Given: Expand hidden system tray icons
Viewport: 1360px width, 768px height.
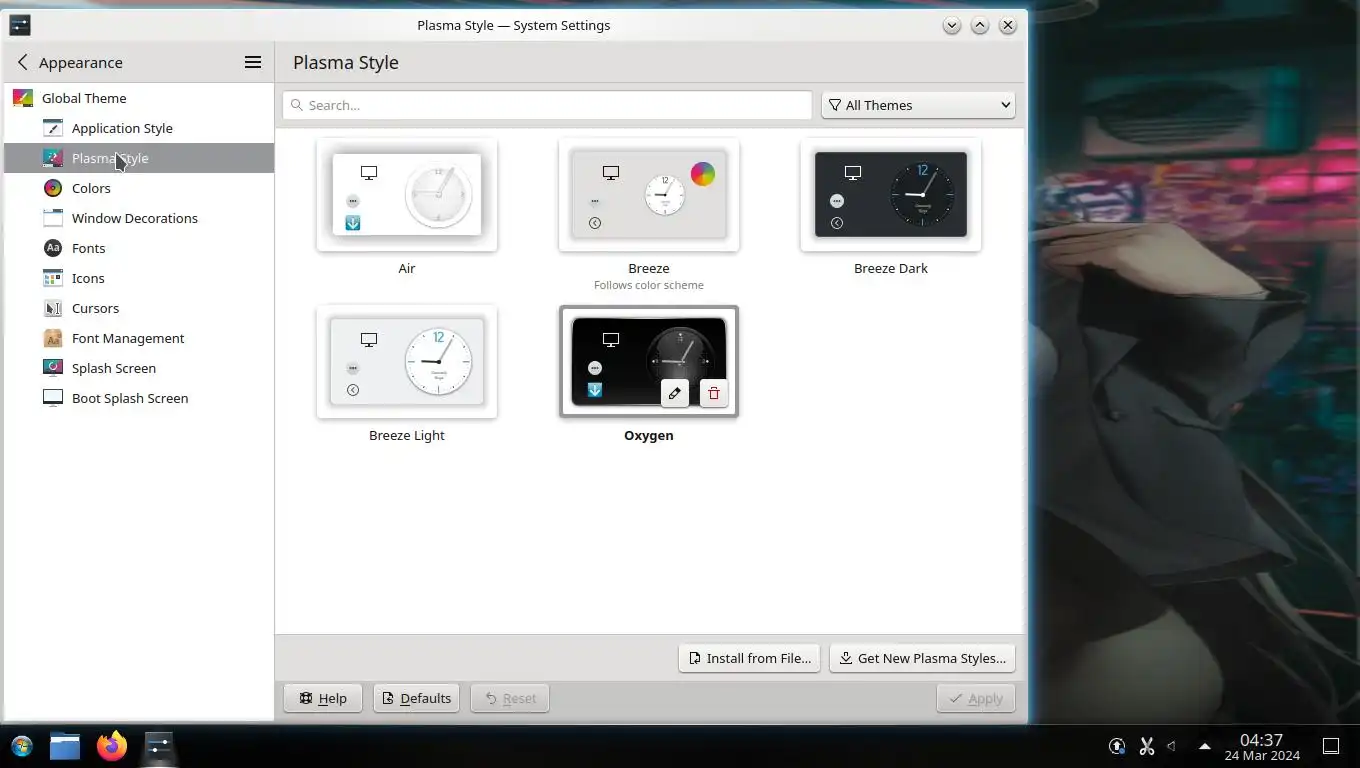Looking at the screenshot, I should pos(1205,746).
